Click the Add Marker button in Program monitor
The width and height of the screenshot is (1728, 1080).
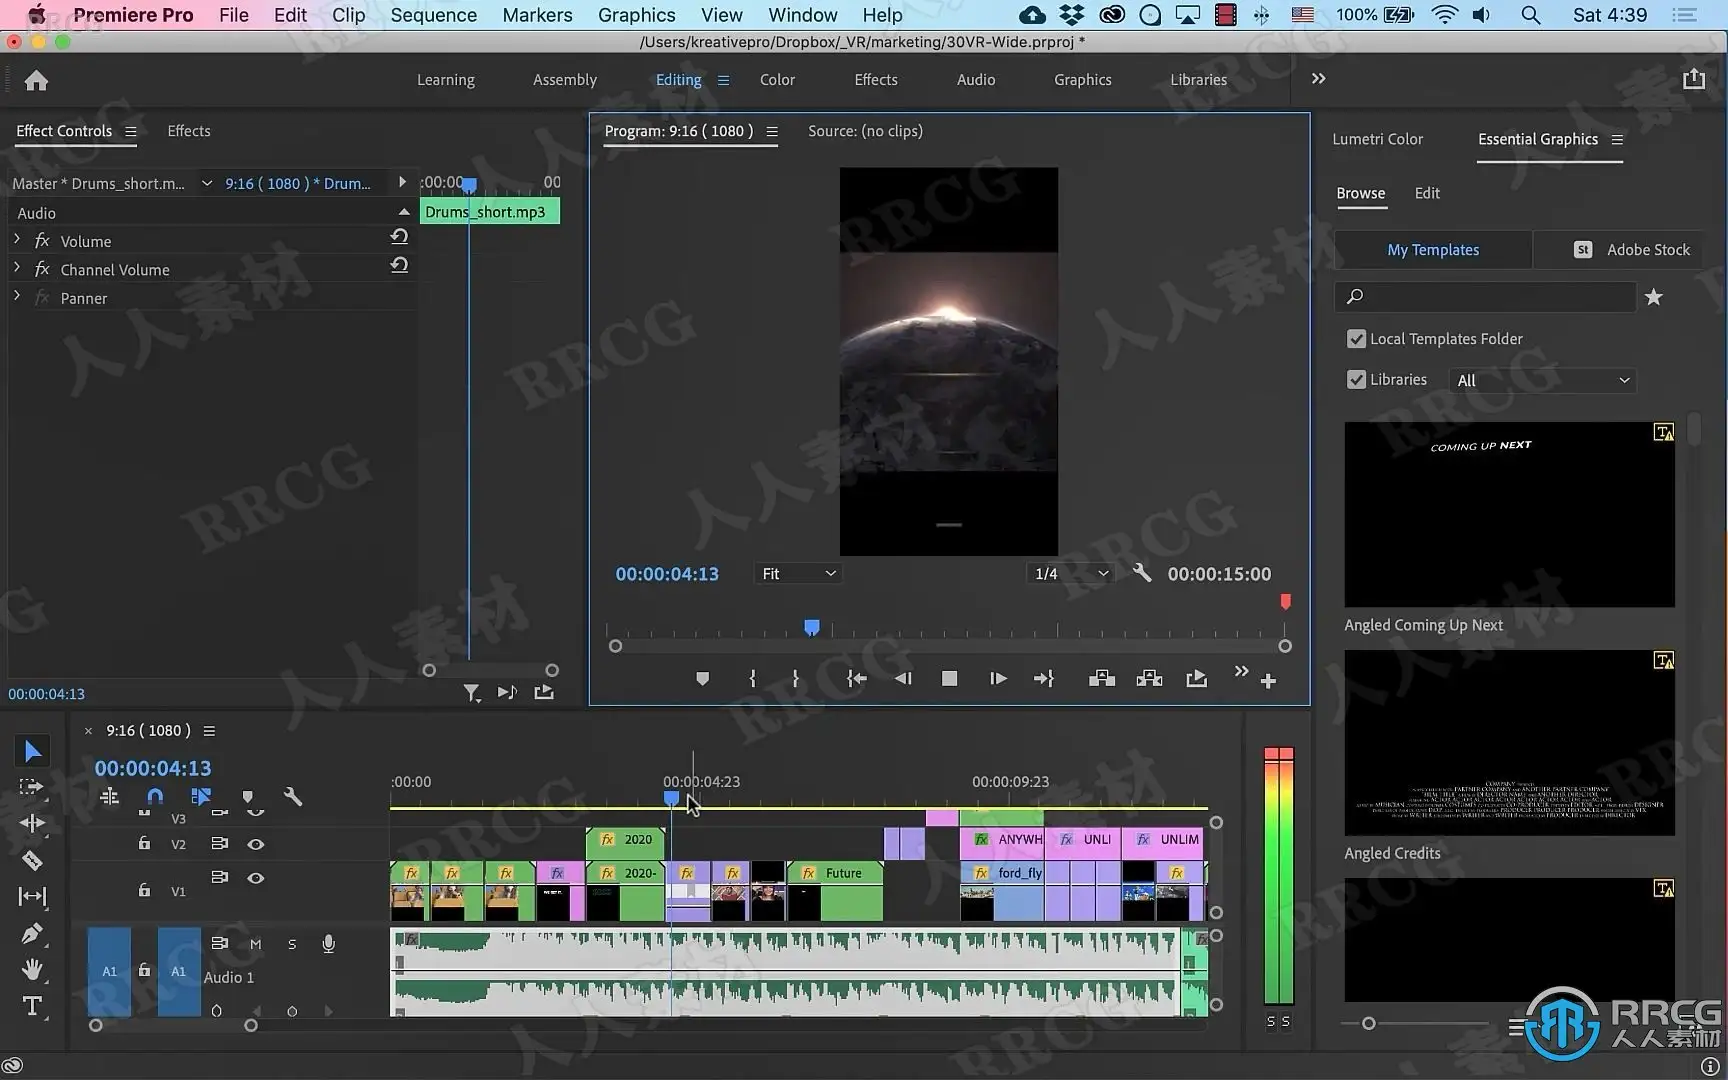click(x=702, y=679)
